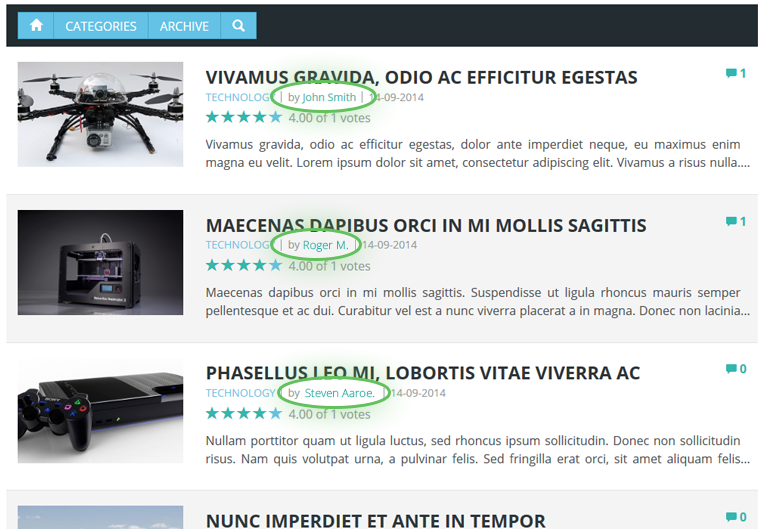Click first star on Maecenas Dapibus rating

tap(212, 265)
